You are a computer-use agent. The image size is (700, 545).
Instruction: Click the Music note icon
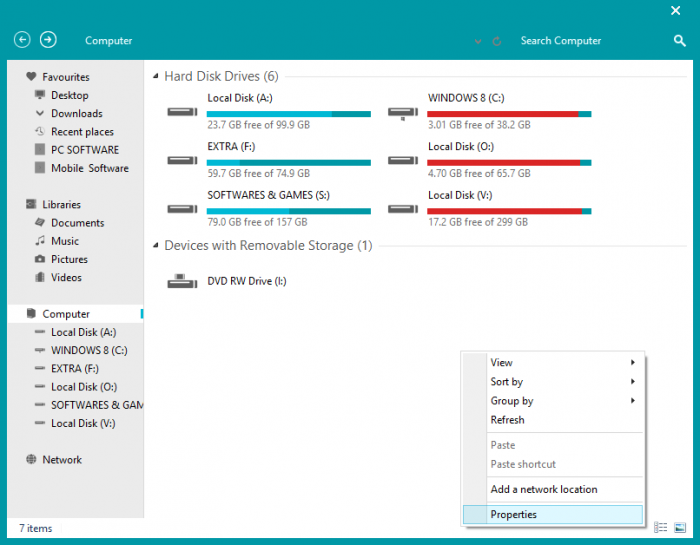point(40,240)
